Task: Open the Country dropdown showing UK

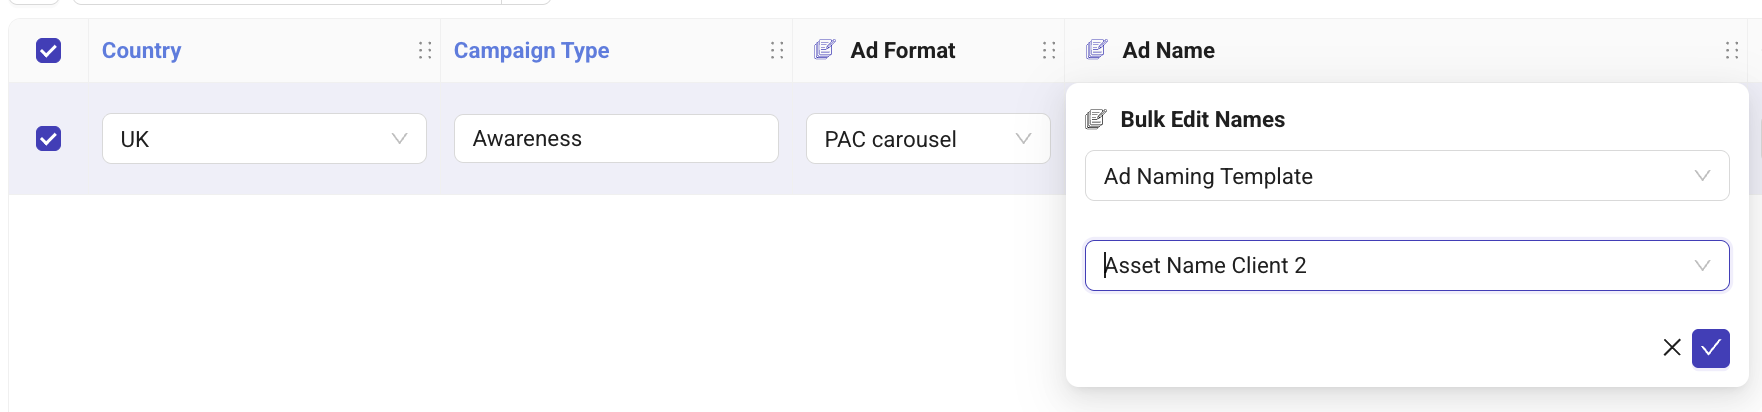Action: pyautogui.click(x=264, y=139)
